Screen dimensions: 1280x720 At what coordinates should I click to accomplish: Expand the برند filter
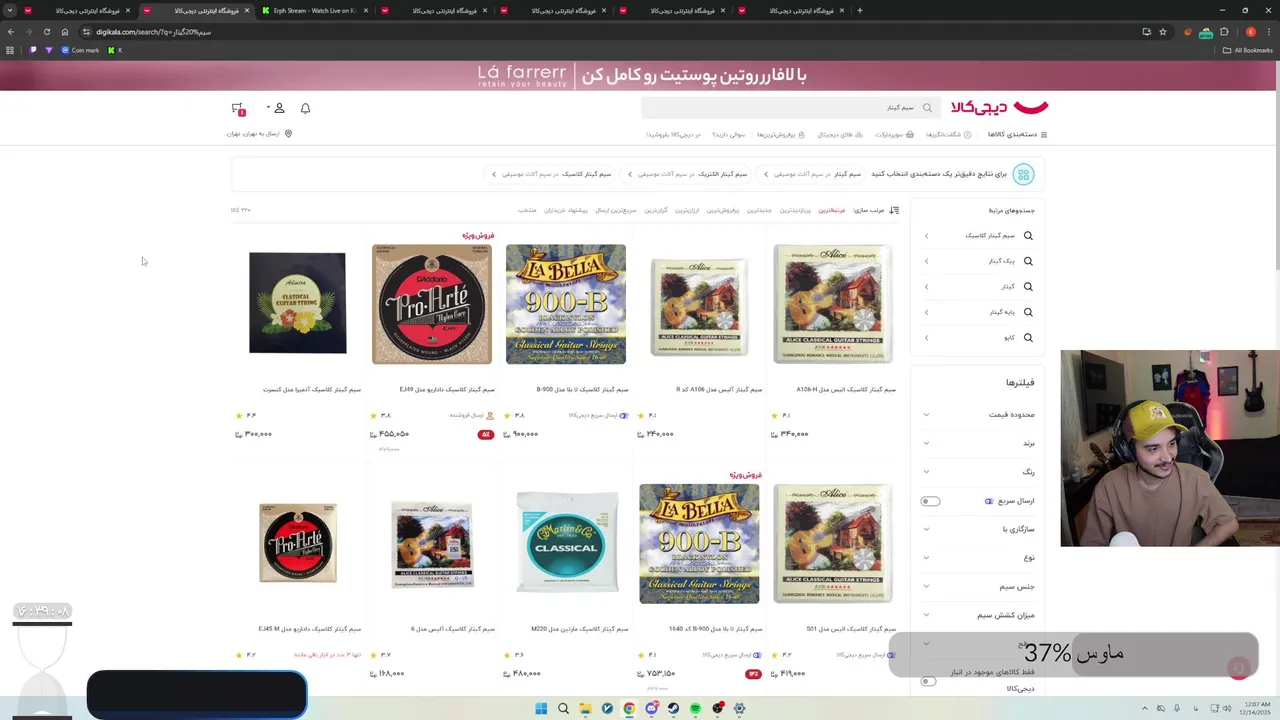click(979, 443)
